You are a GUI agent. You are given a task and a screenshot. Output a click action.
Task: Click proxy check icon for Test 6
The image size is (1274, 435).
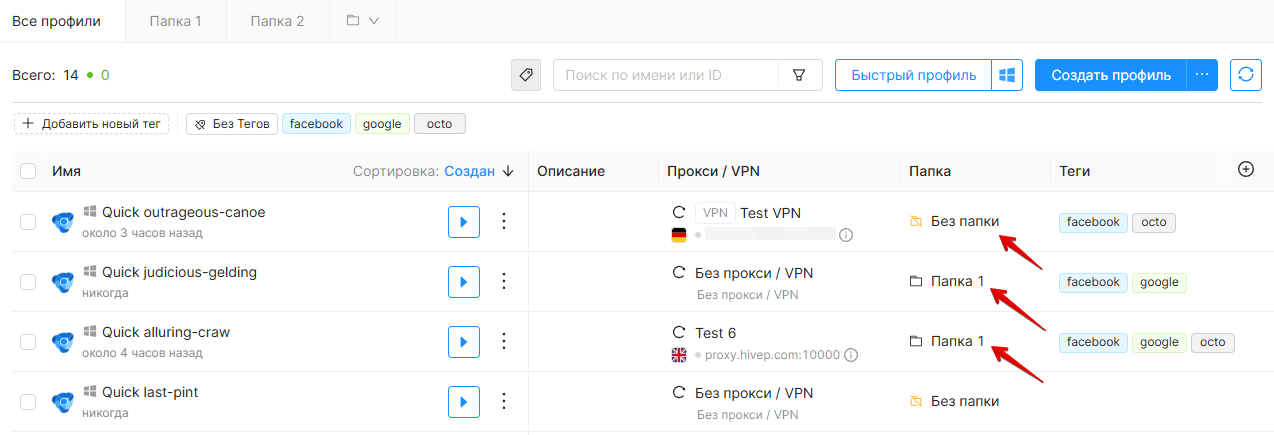click(x=679, y=332)
